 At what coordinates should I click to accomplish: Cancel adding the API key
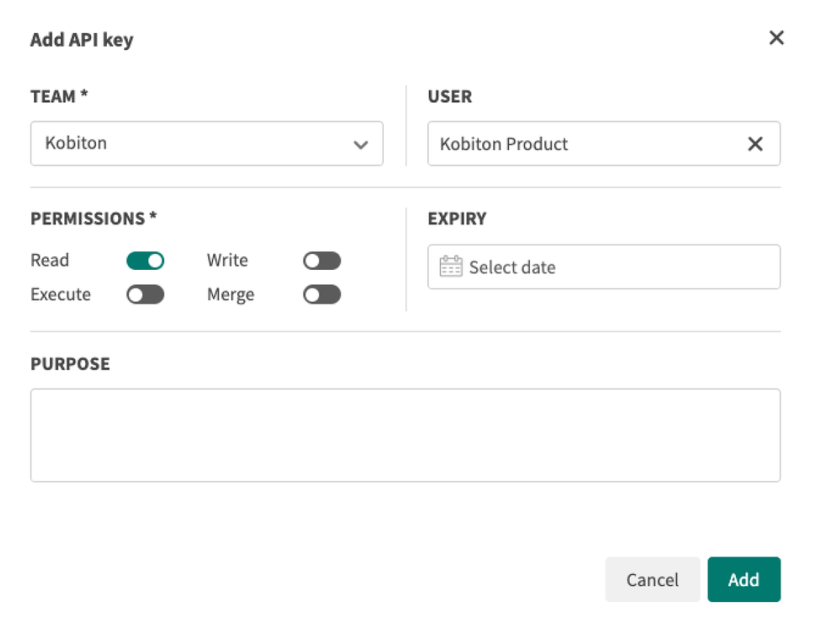tap(652, 579)
